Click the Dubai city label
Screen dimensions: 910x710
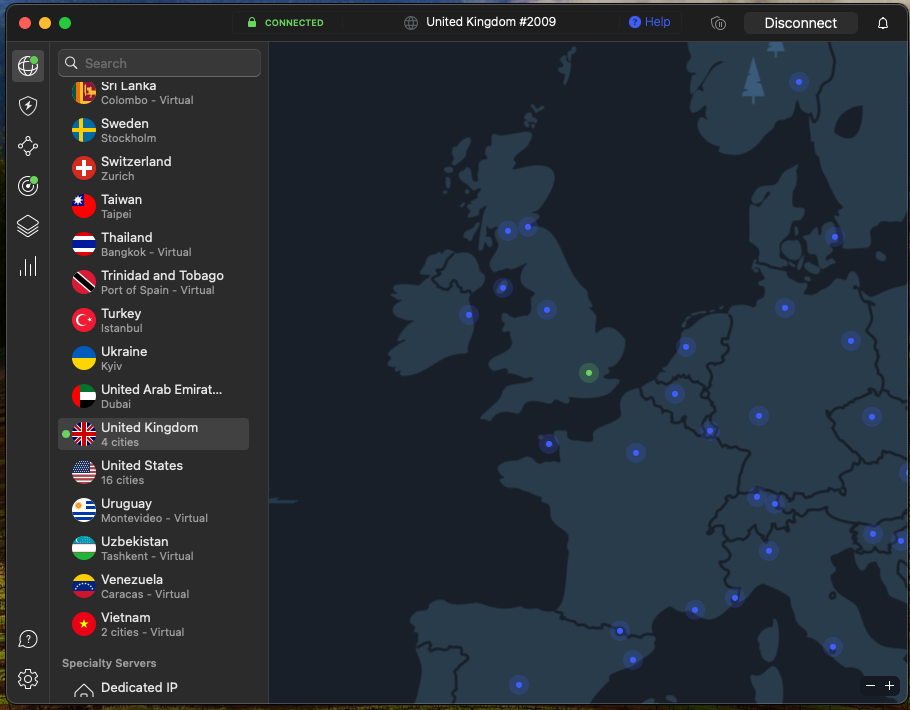[x=115, y=404]
